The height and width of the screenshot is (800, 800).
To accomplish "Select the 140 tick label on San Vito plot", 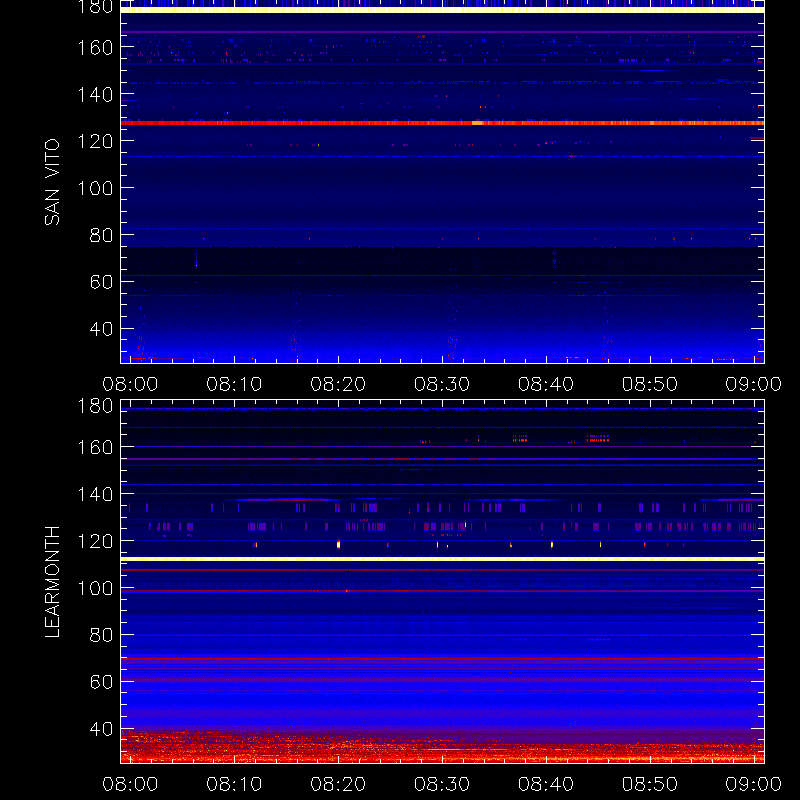I will 95,94.
